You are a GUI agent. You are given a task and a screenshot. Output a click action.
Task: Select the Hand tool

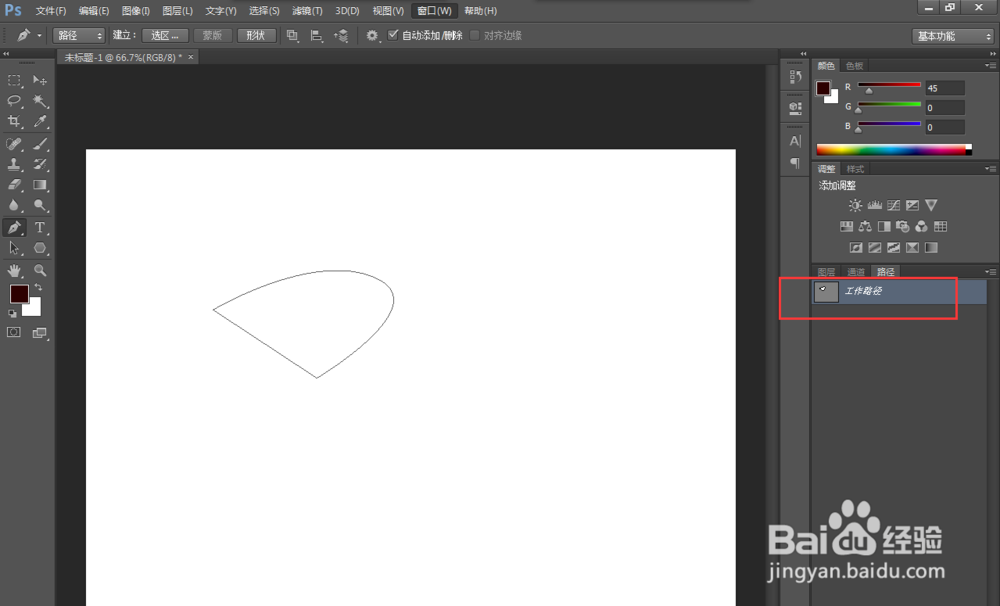14,270
